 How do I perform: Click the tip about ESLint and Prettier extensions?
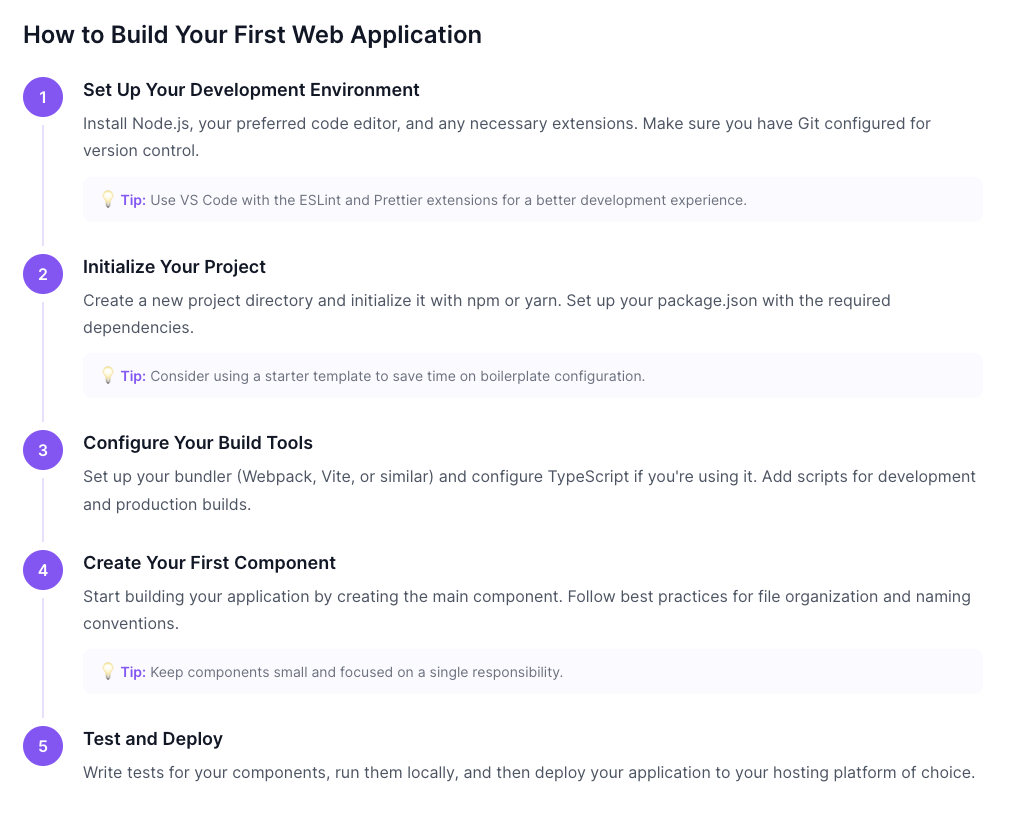[x=448, y=200]
